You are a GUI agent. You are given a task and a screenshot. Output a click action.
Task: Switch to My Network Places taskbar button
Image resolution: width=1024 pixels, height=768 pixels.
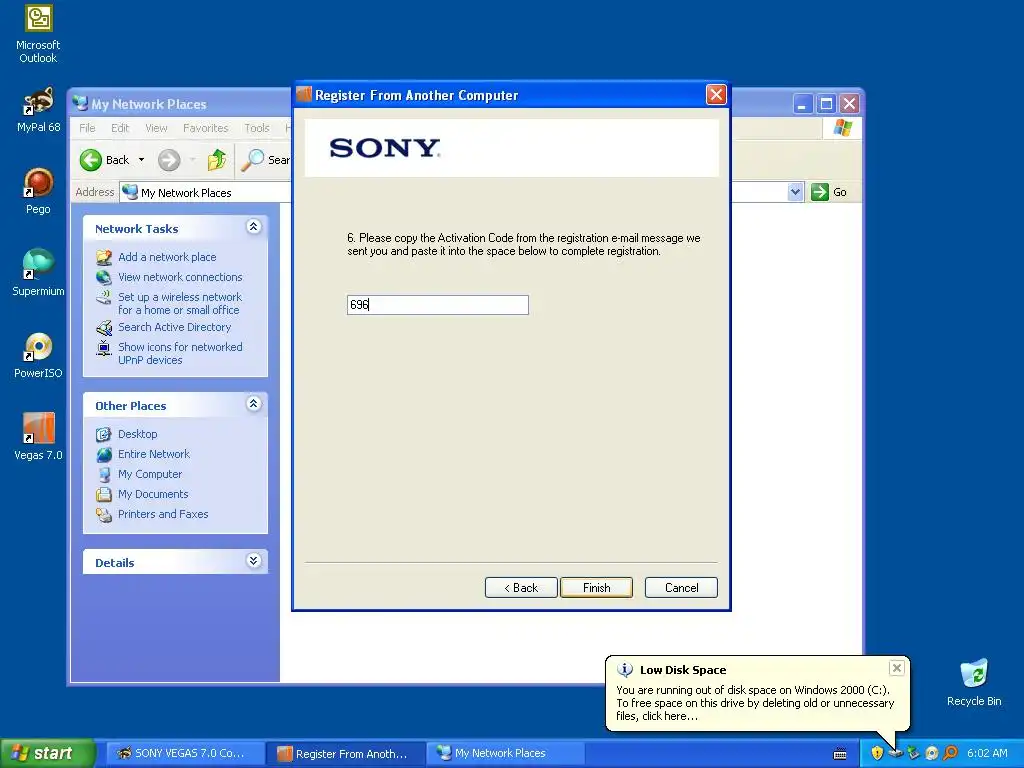tap(504, 753)
